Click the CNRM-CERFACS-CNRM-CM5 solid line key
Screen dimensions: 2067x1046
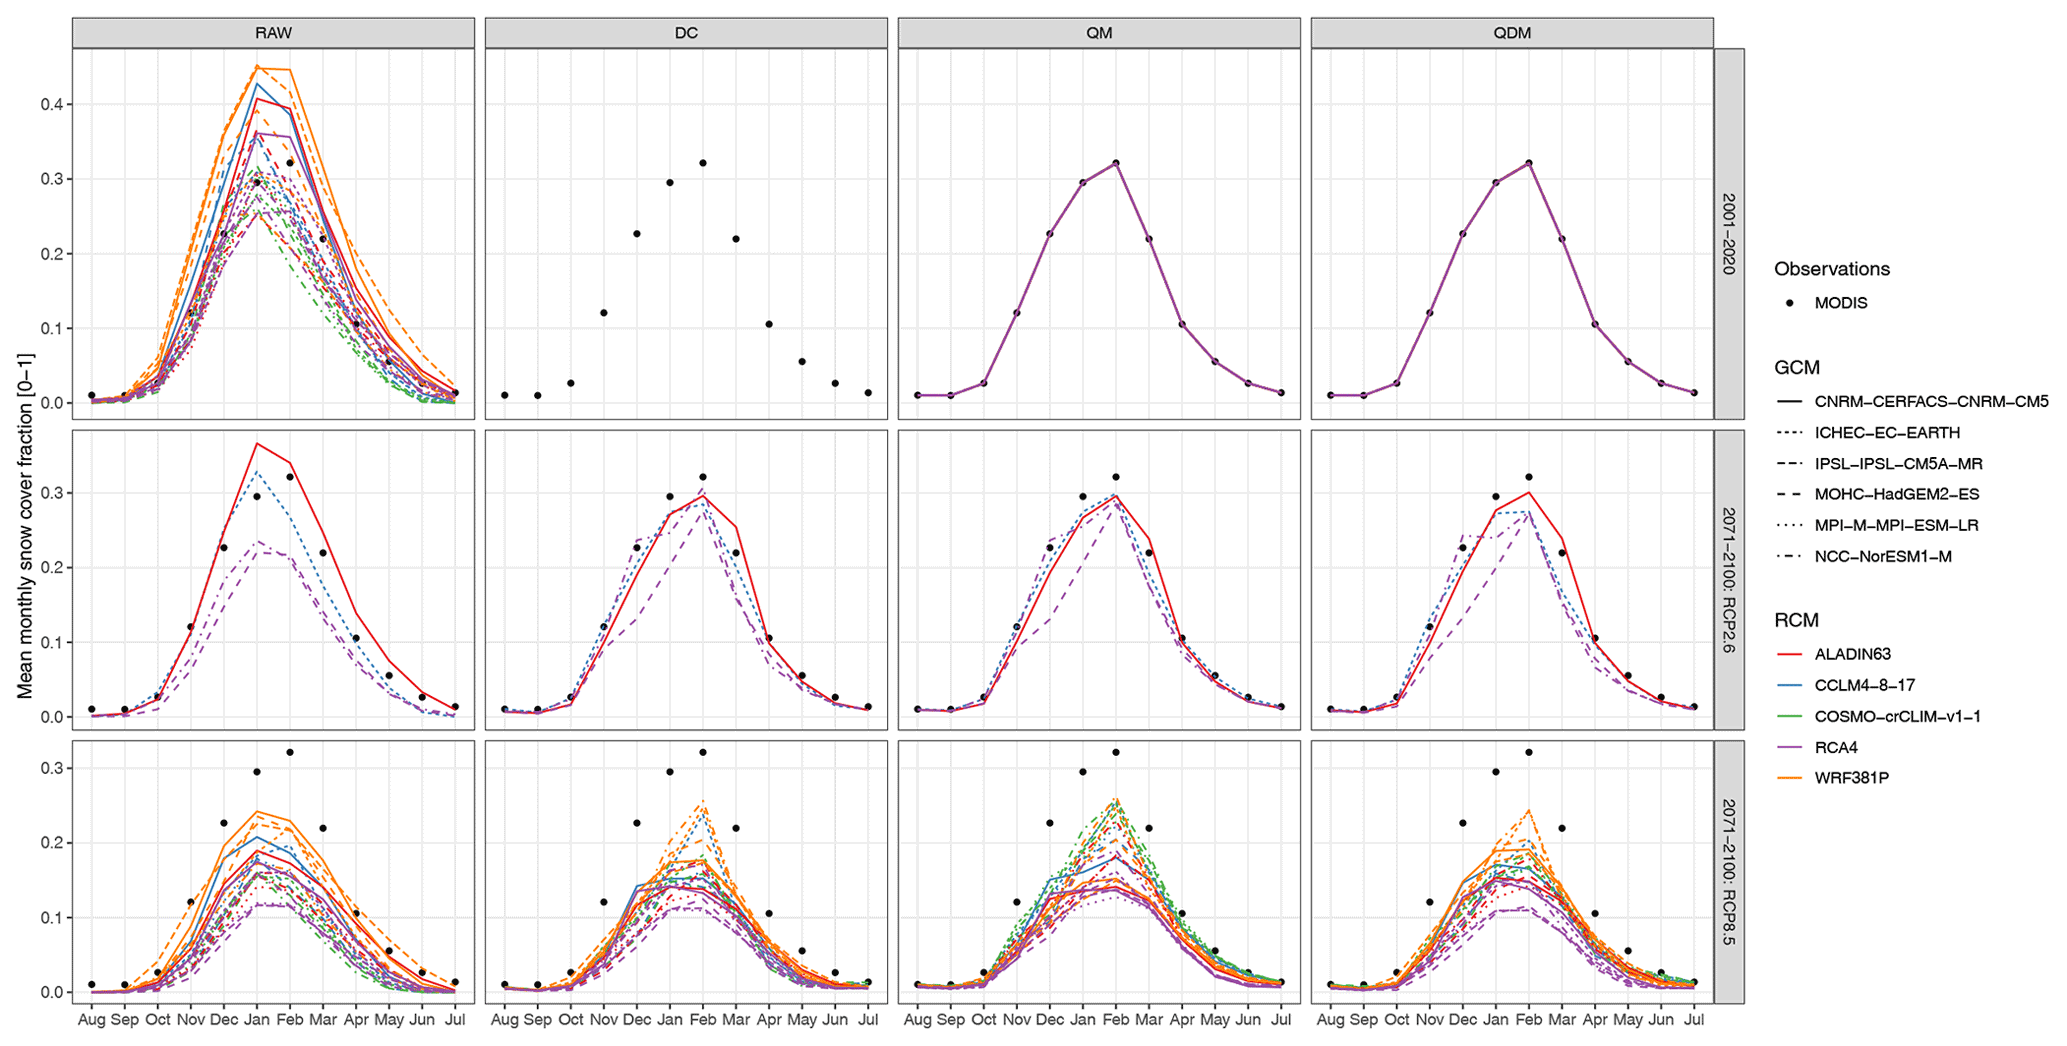pyautogui.click(x=1791, y=402)
